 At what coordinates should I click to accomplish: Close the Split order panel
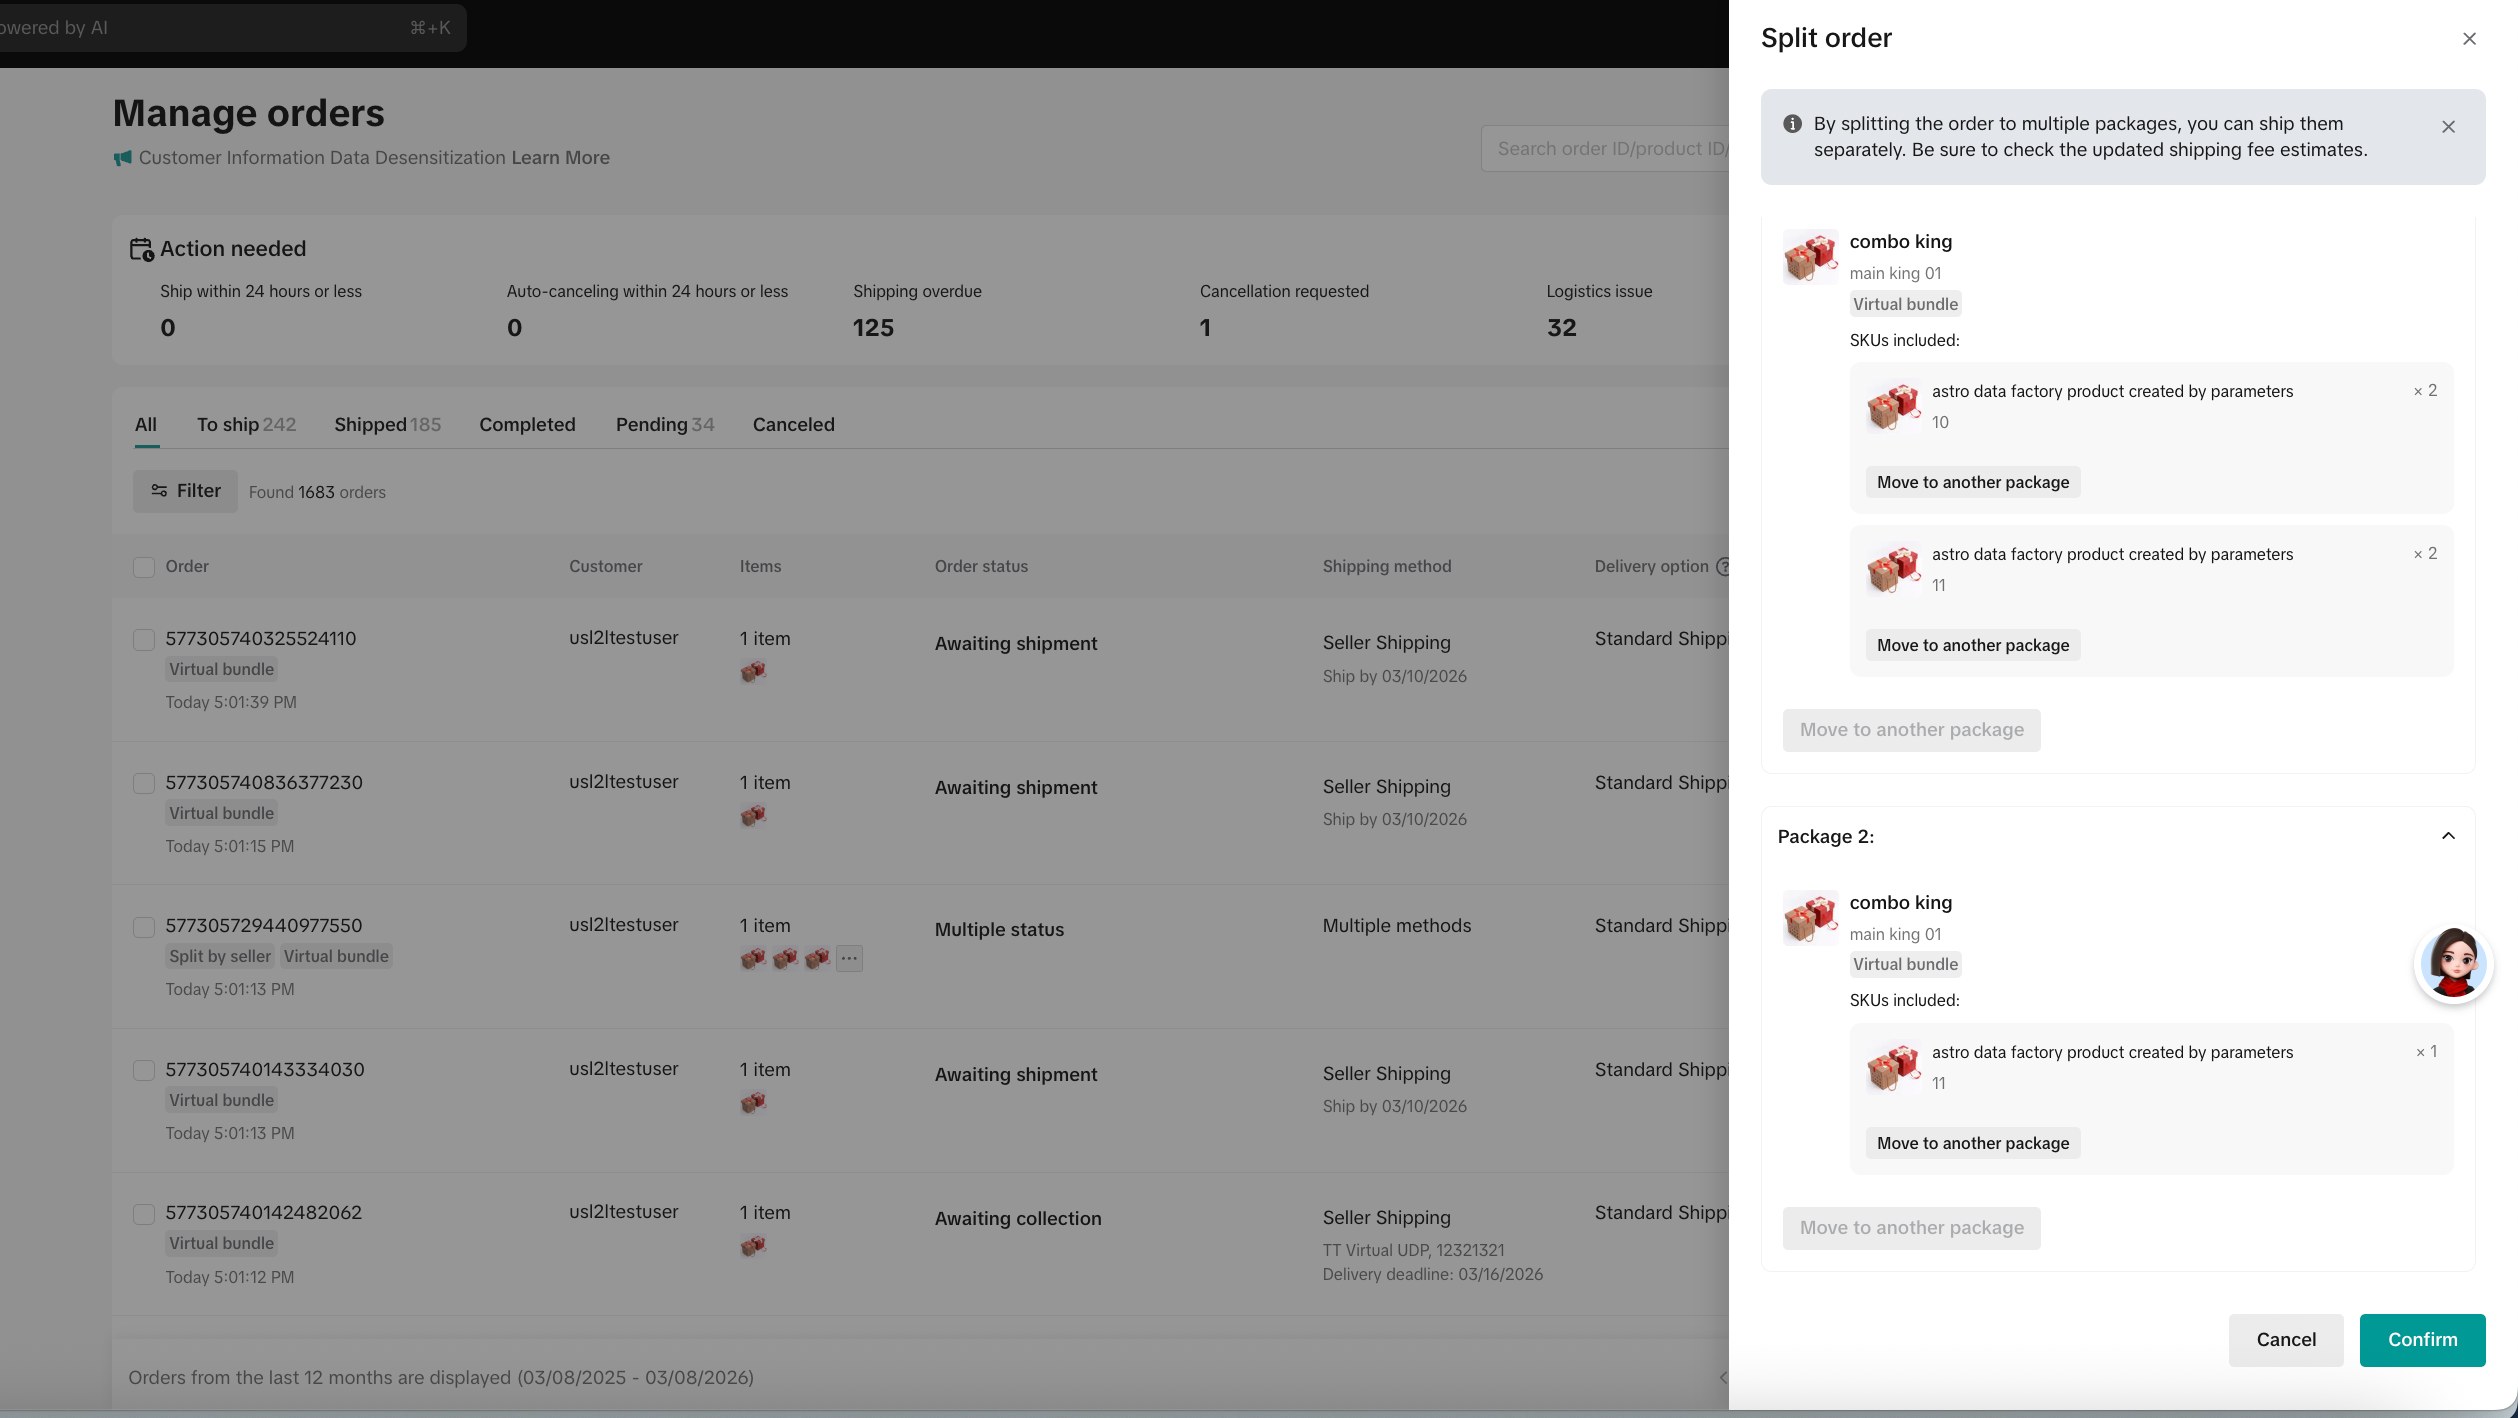2469,39
